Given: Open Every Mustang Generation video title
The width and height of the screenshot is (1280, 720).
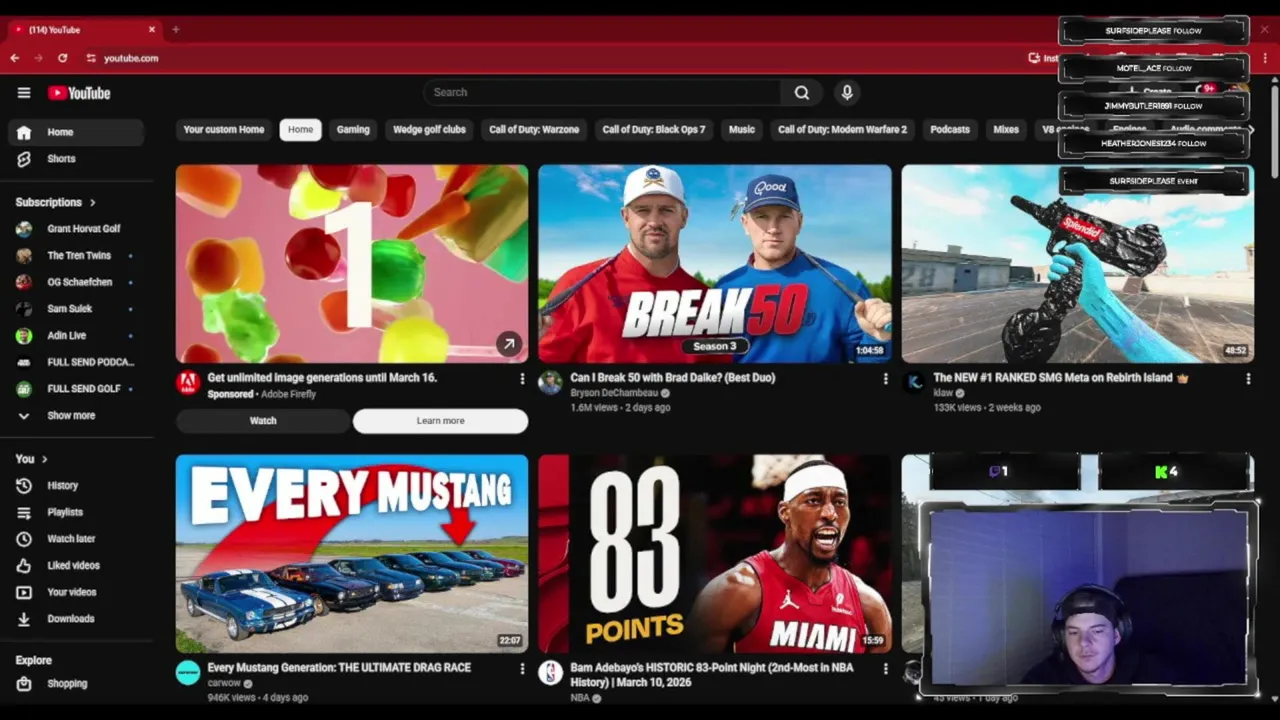Looking at the screenshot, I should coord(339,668).
